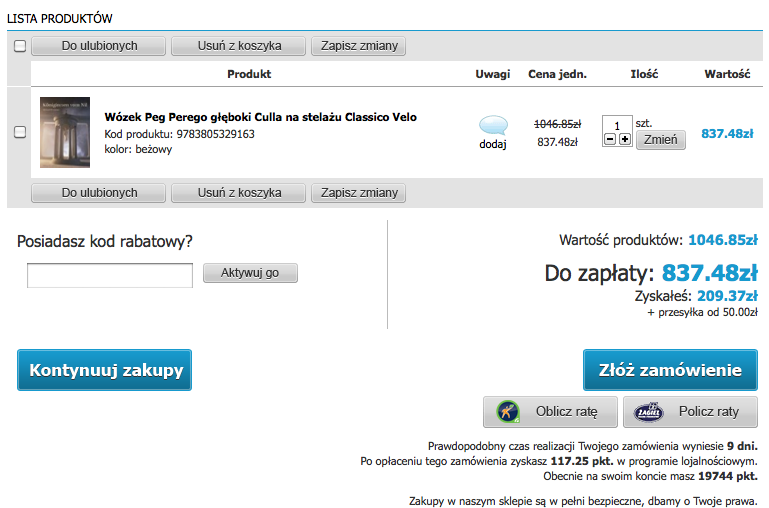This screenshot has height=508, width=769.
Task: Click product code 9783805329163 text
Action: [216, 134]
